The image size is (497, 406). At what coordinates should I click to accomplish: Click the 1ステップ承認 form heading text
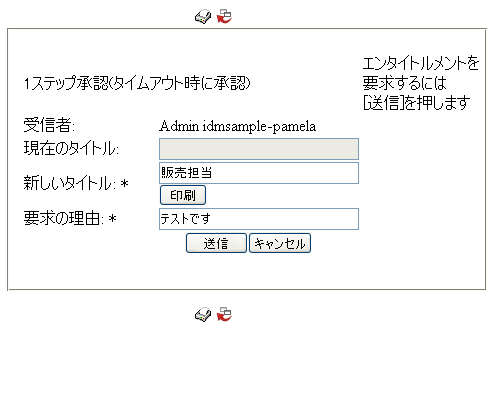coord(137,83)
